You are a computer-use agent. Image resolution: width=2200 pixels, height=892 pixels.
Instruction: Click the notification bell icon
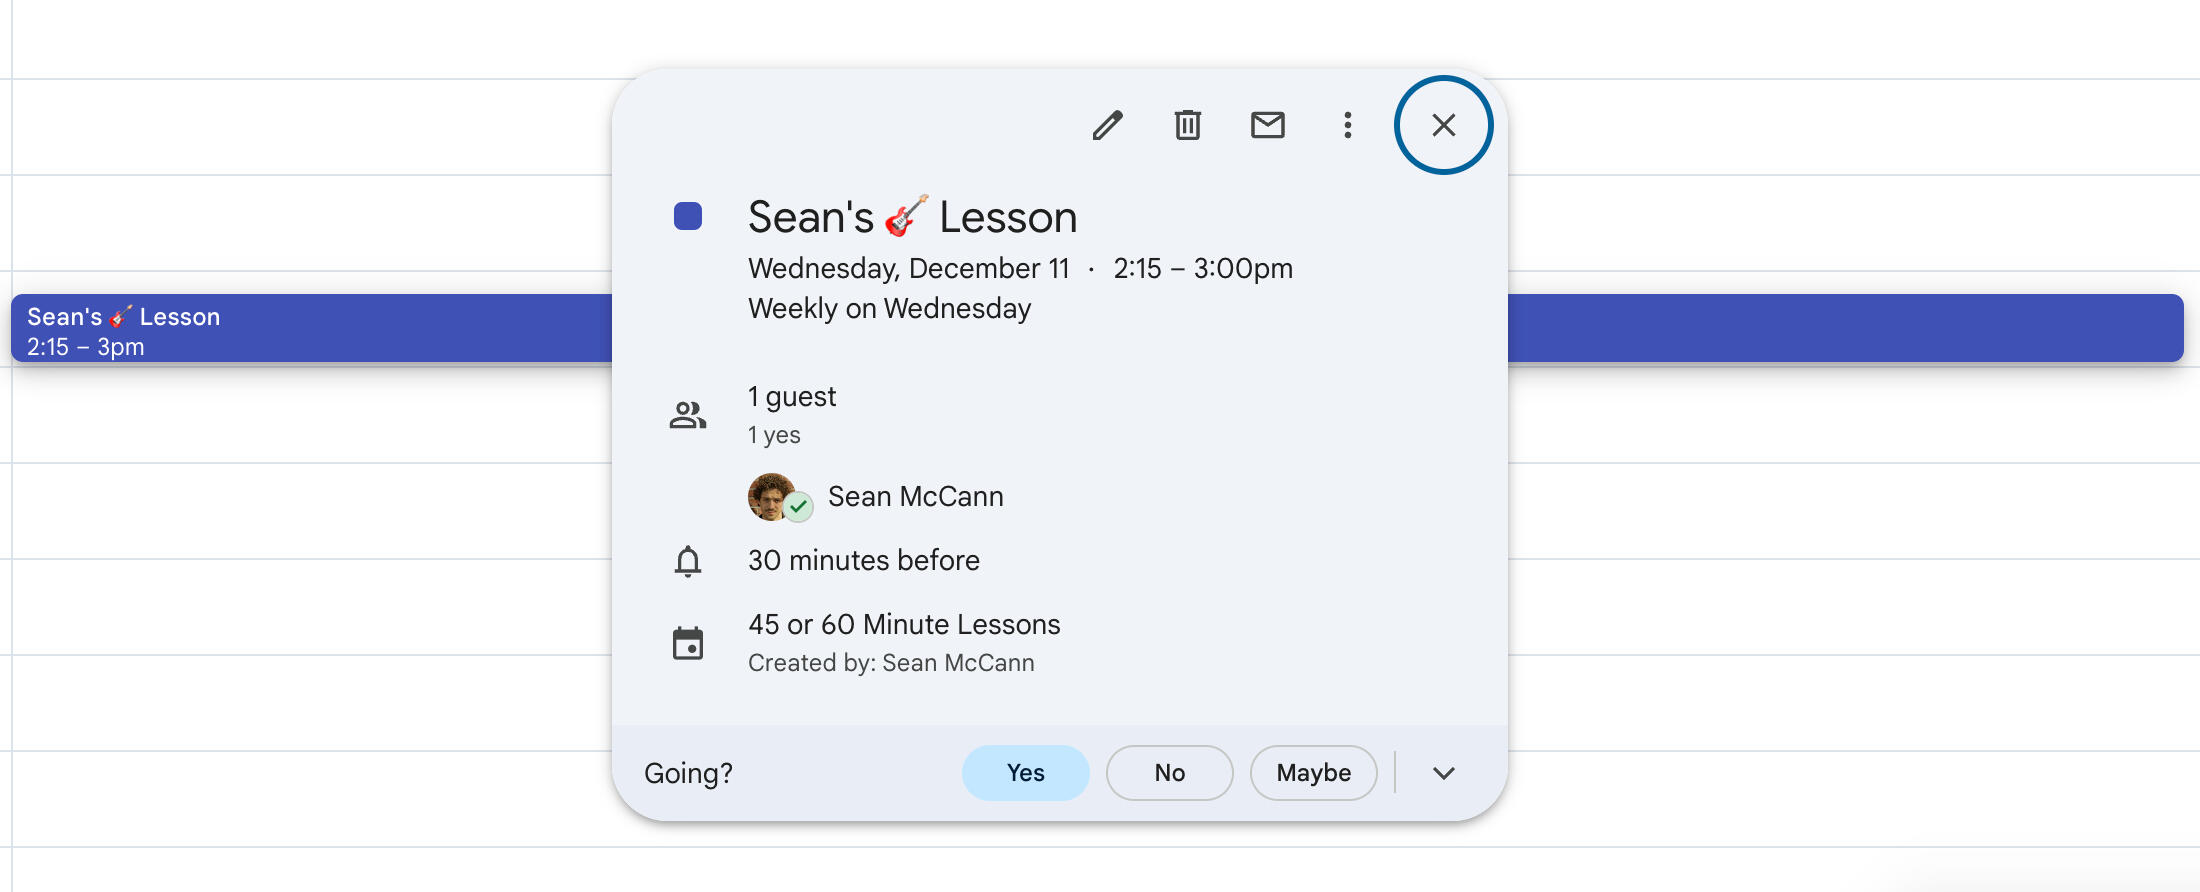click(x=688, y=561)
